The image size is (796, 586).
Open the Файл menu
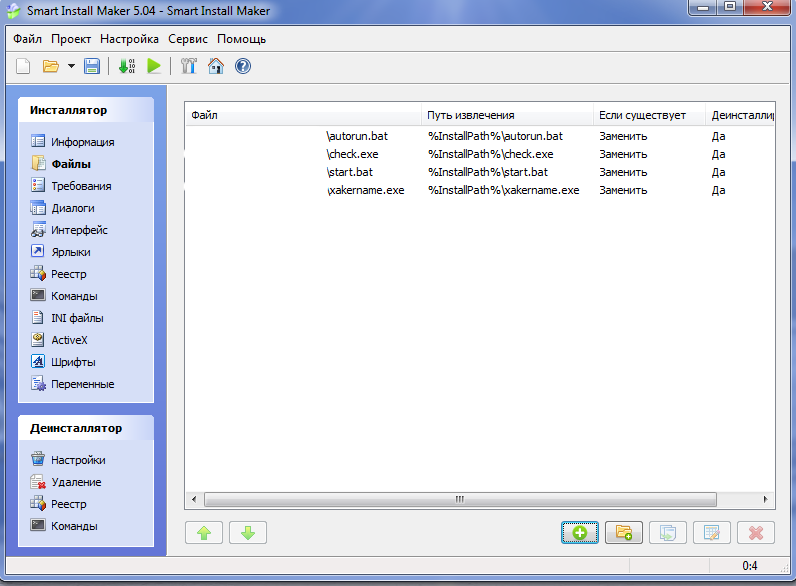27,39
